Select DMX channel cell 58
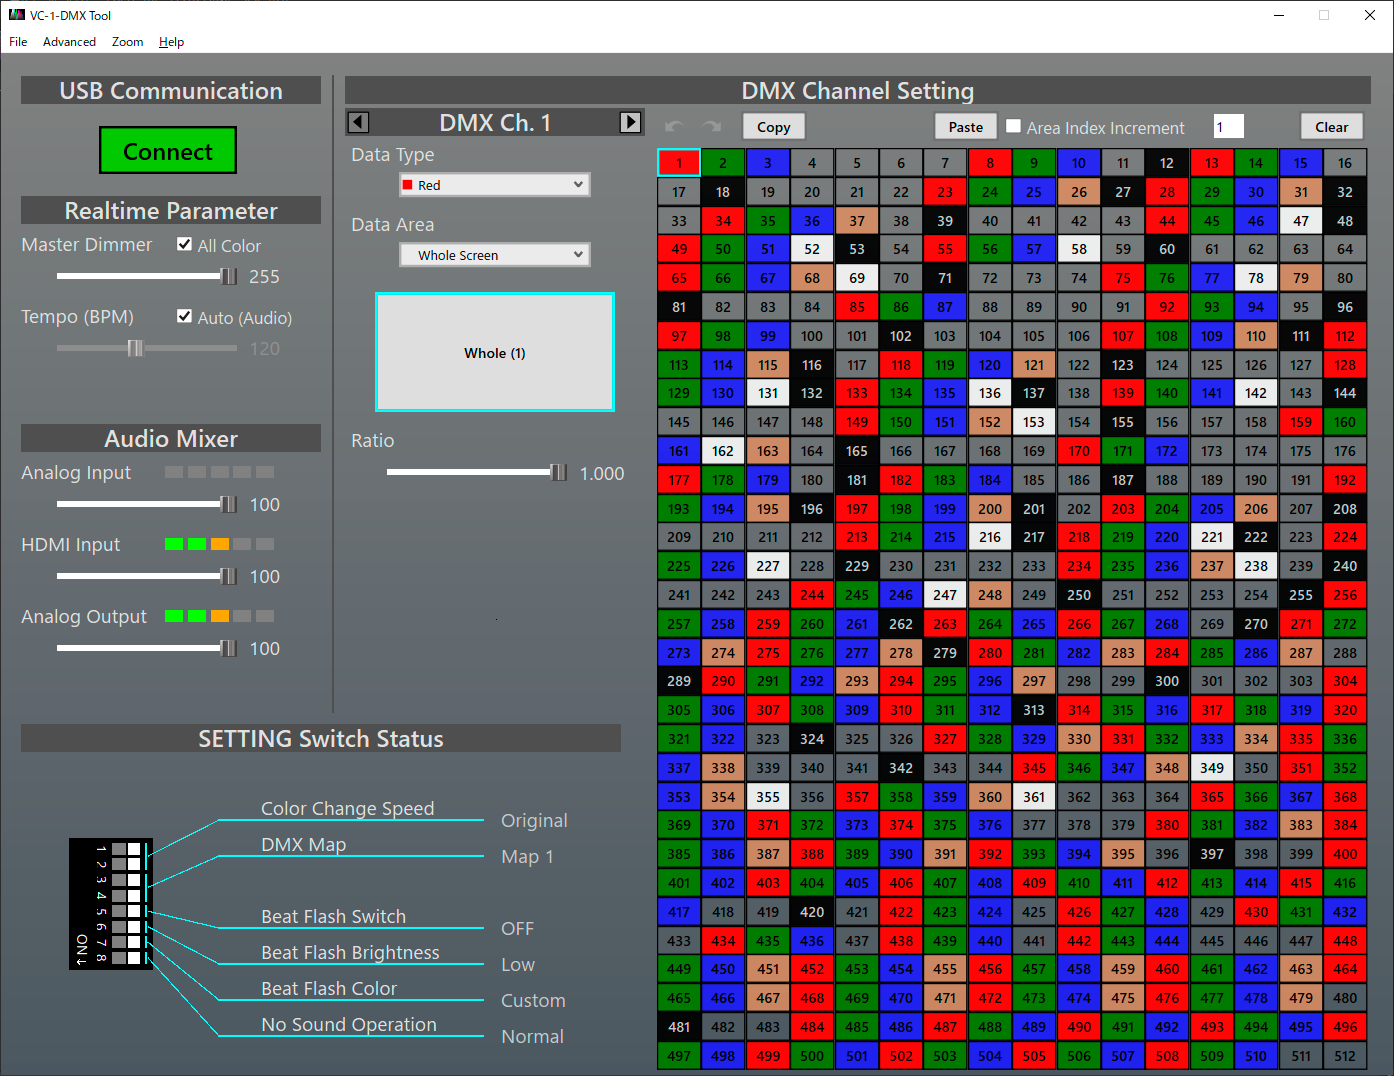 1079,249
